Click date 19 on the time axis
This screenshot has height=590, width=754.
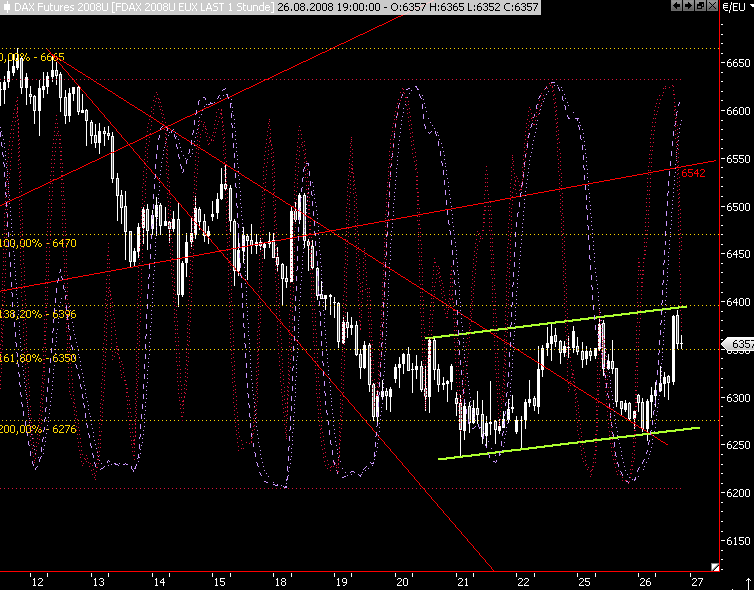(341, 582)
